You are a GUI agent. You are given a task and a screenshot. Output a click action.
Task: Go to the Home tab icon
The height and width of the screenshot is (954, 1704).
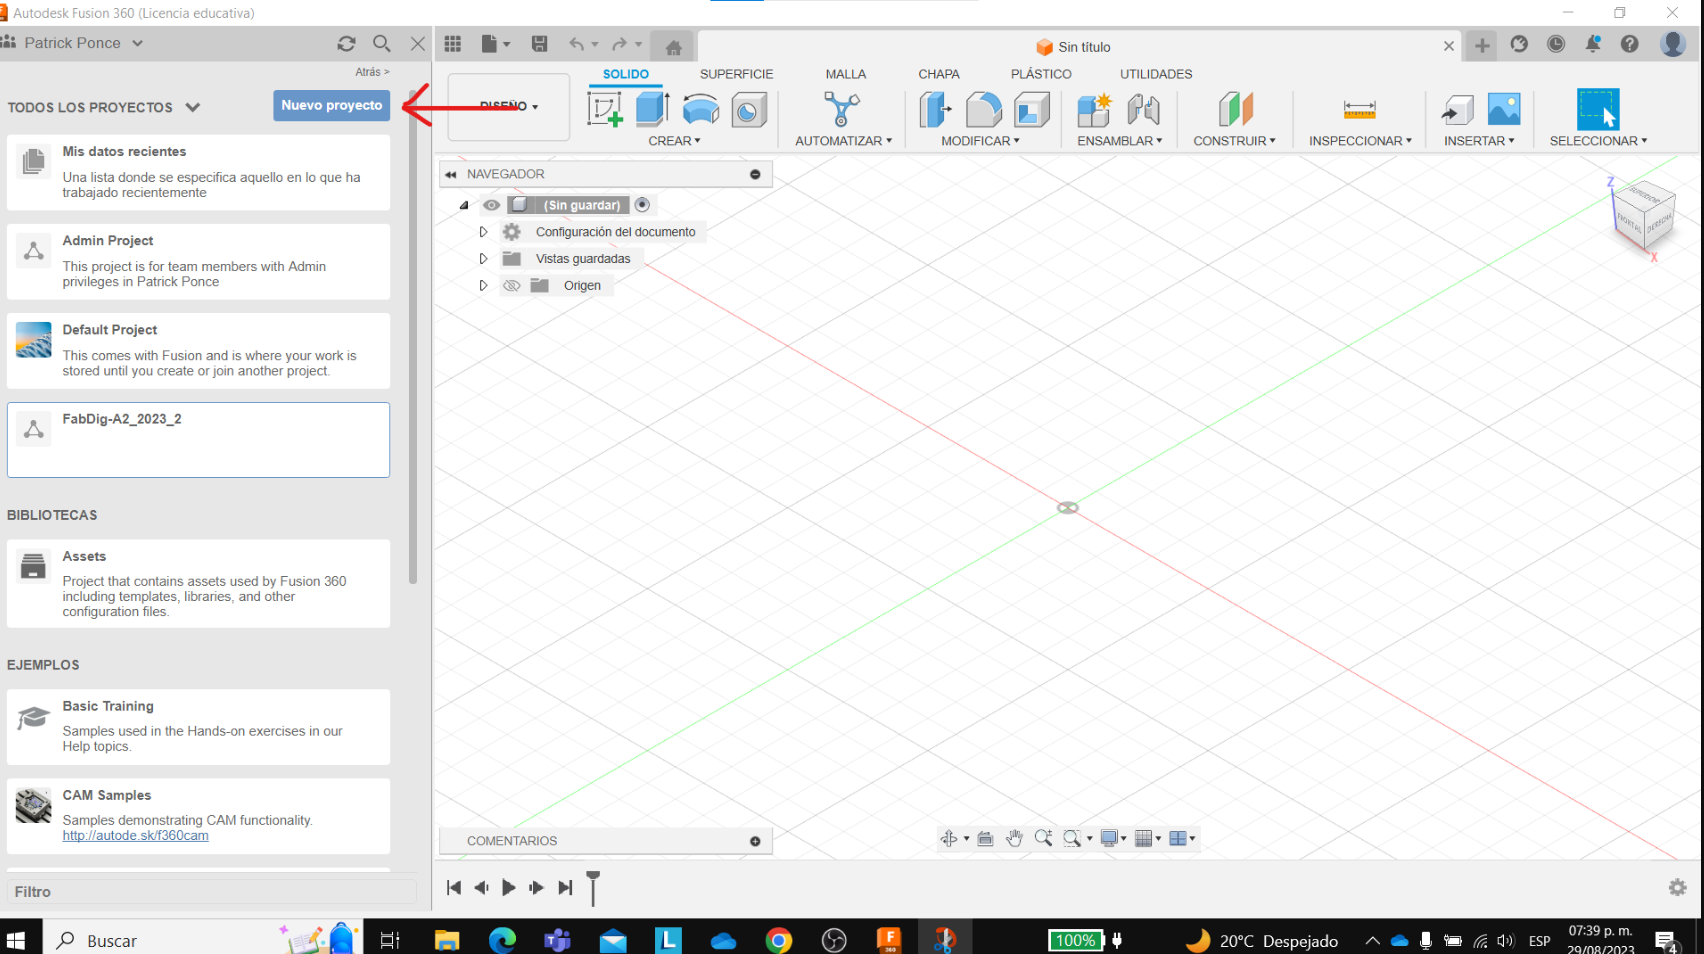[674, 47]
